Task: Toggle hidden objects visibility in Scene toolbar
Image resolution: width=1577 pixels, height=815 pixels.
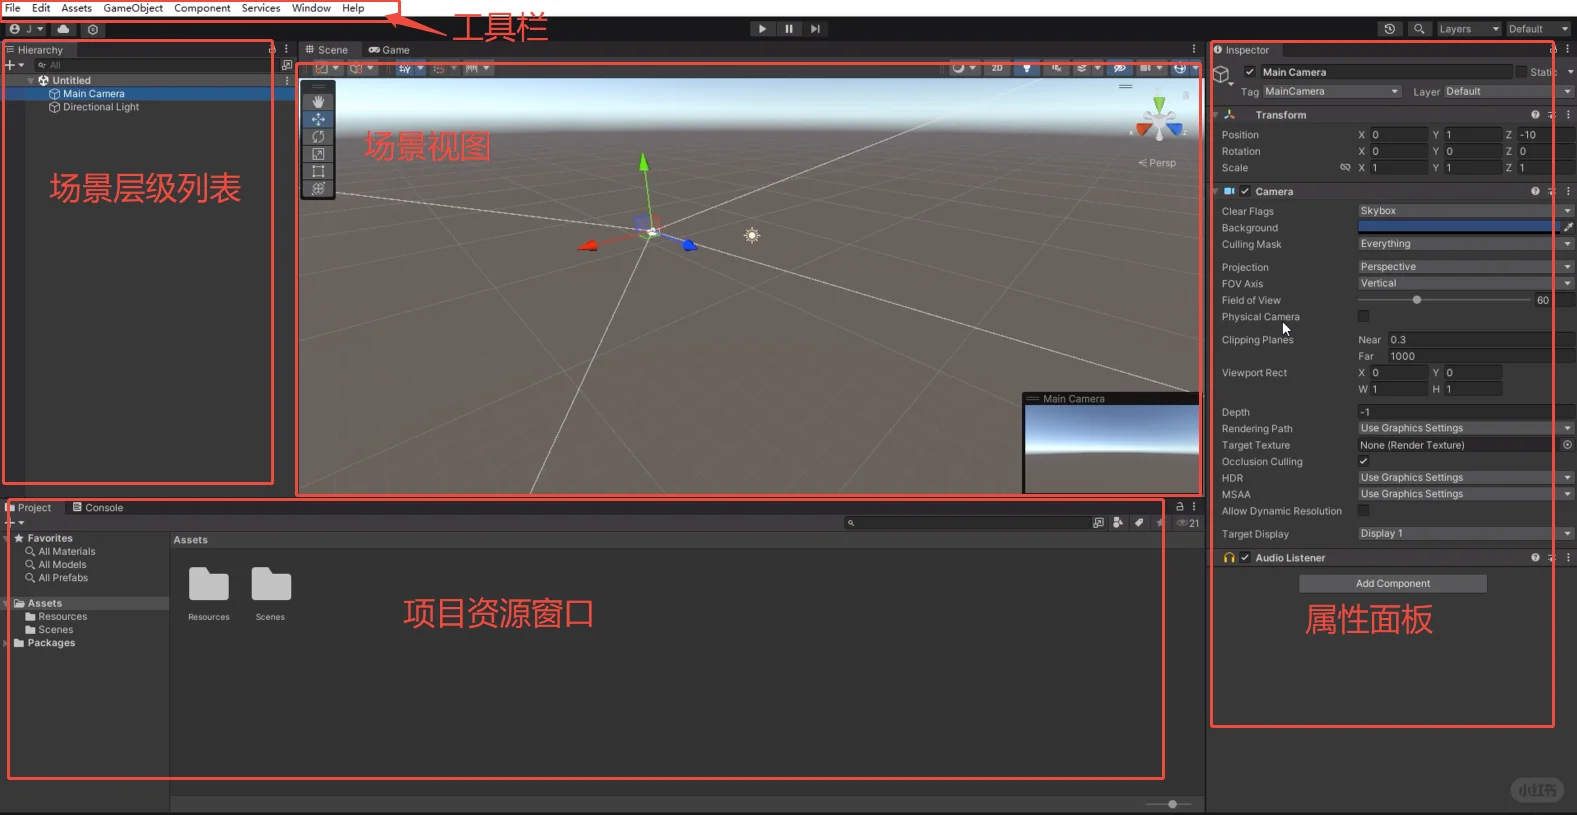Action: point(1120,68)
